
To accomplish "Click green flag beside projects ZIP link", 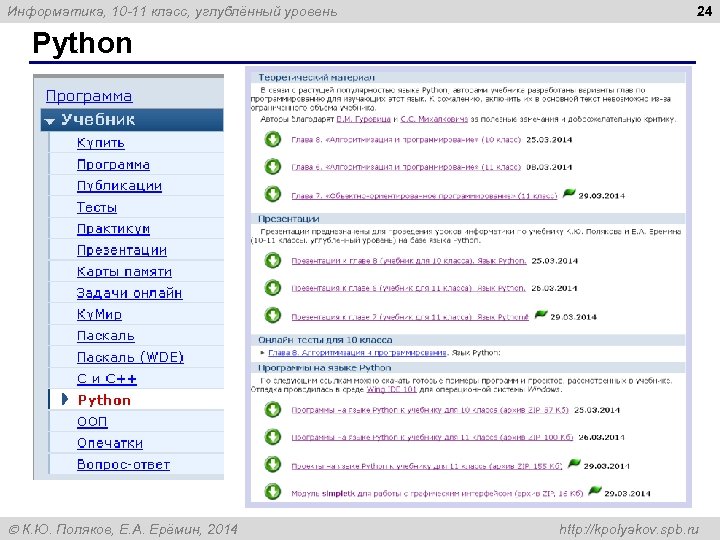I will [x=574, y=463].
